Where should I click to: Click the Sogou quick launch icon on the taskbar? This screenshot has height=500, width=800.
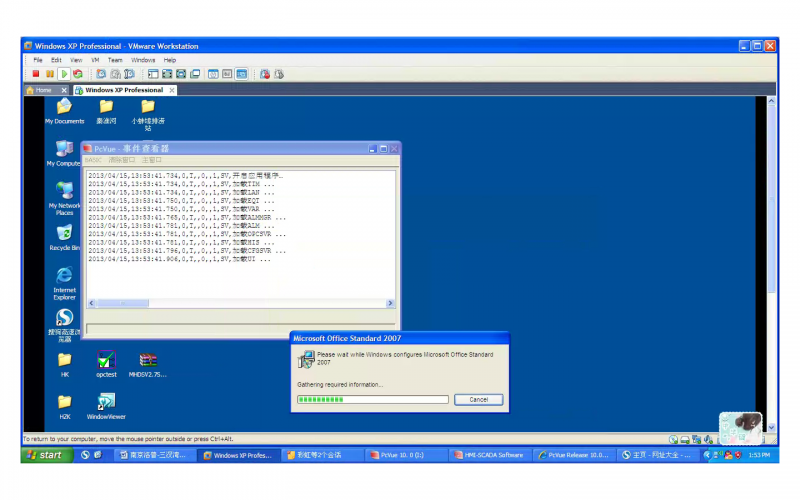point(85,455)
